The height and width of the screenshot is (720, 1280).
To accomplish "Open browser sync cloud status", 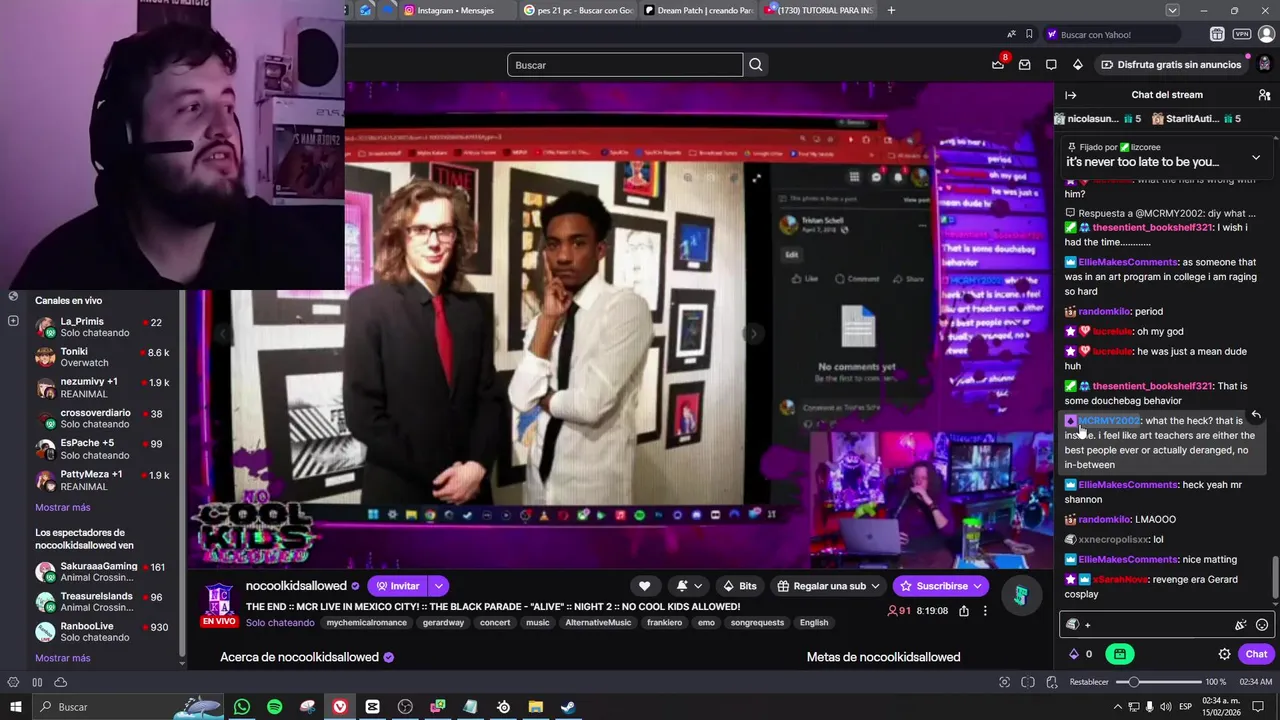I will coord(60,682).
